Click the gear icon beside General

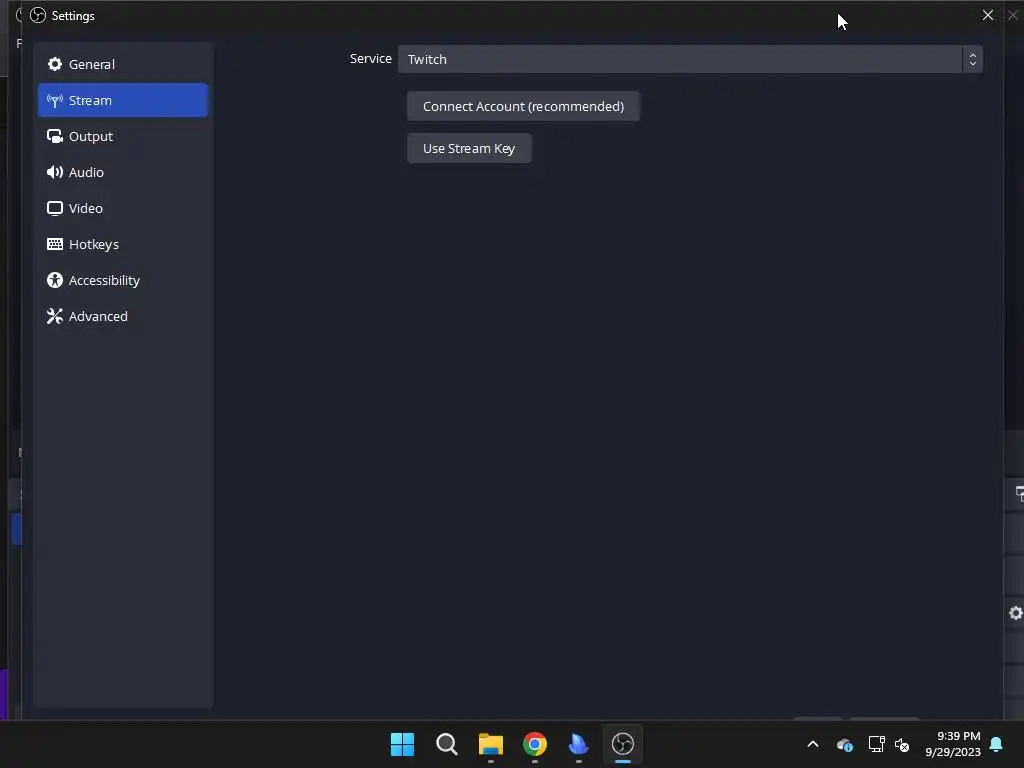pos(55,64)
